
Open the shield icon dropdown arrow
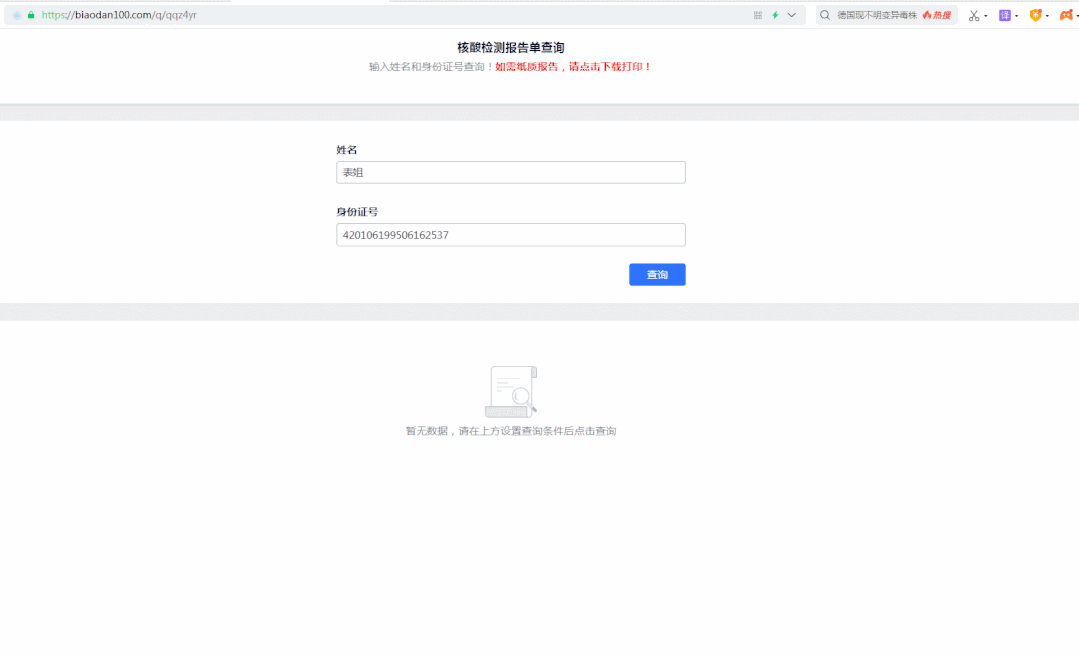(1048, 16)
